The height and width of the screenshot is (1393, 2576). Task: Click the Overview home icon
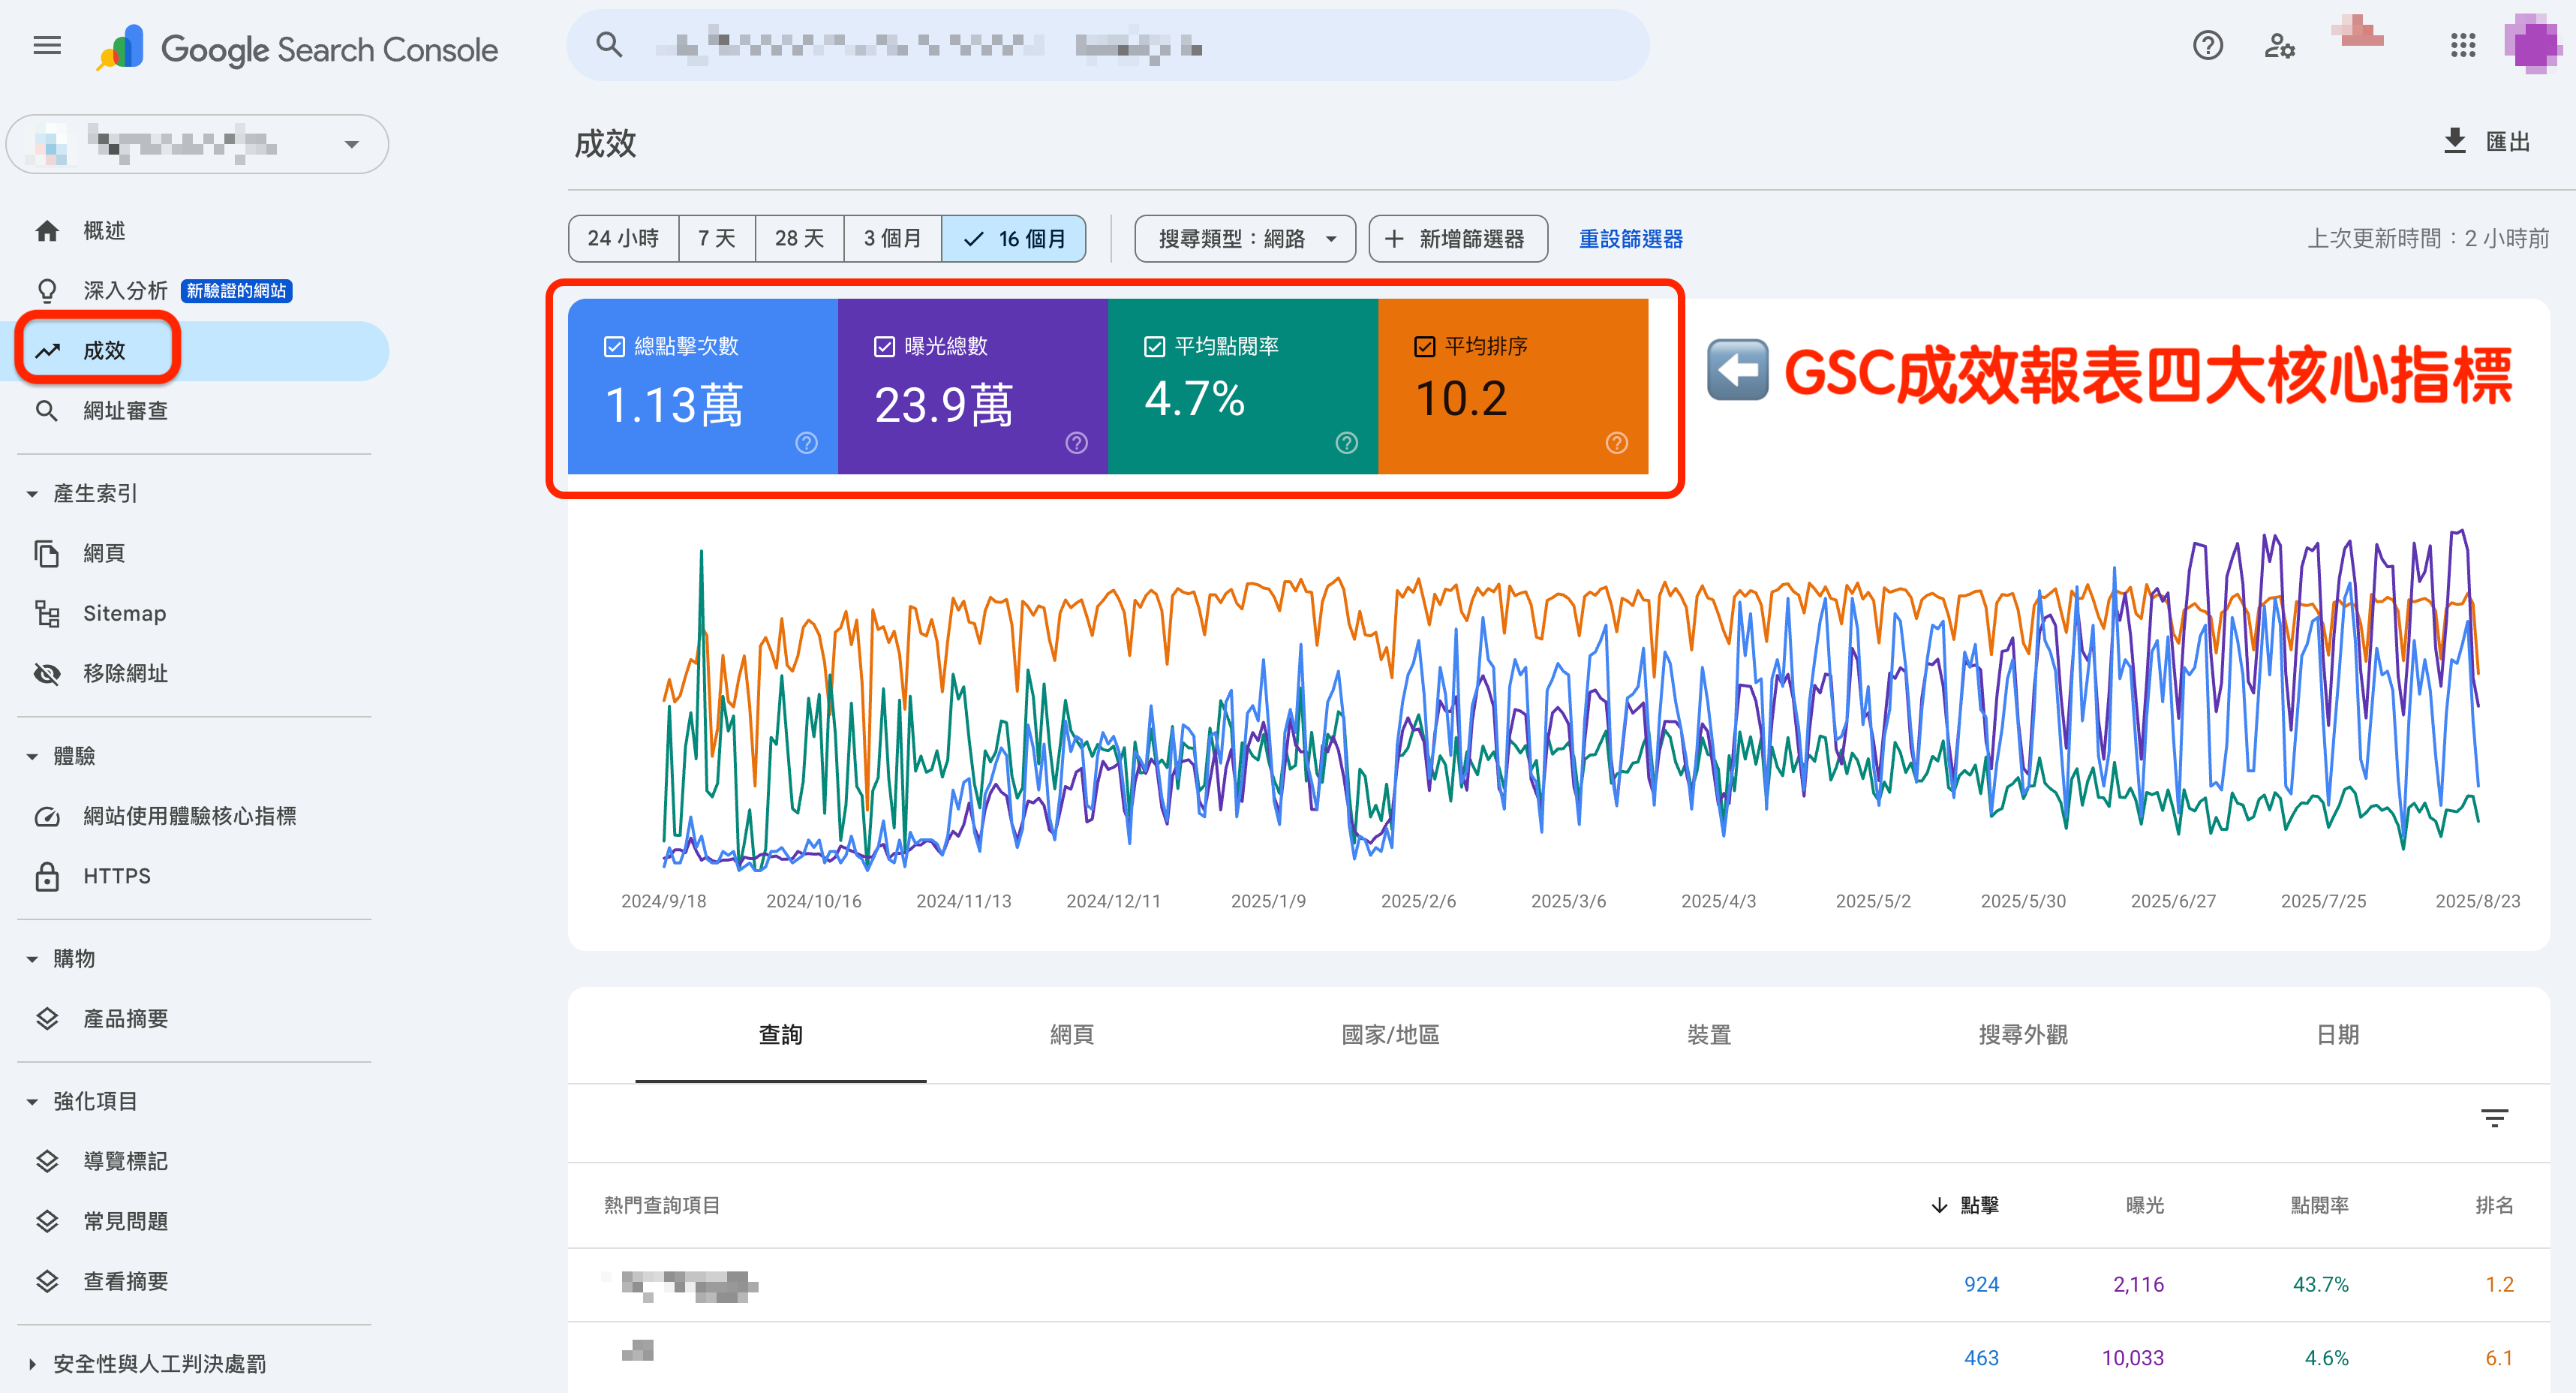[x=47, y=231]
